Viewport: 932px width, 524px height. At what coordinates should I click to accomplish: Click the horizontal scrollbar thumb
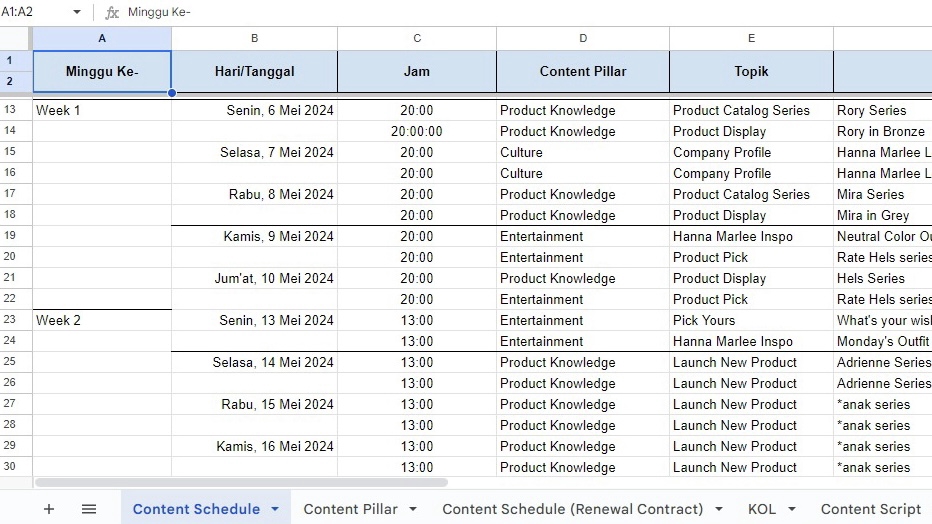point(241,482)
